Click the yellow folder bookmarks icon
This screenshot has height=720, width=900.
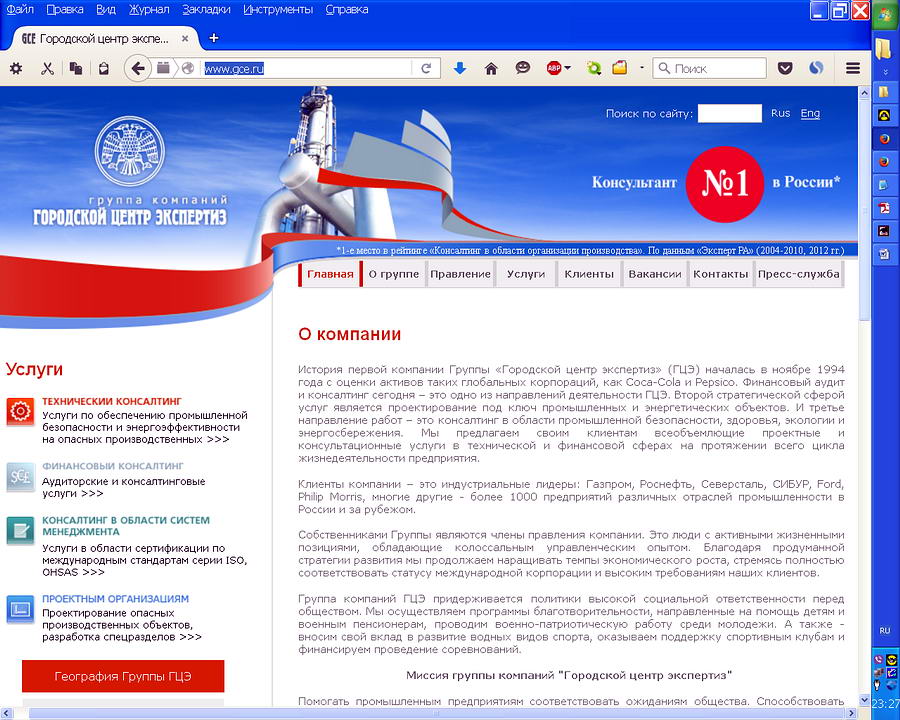click(x=619, y=68)
